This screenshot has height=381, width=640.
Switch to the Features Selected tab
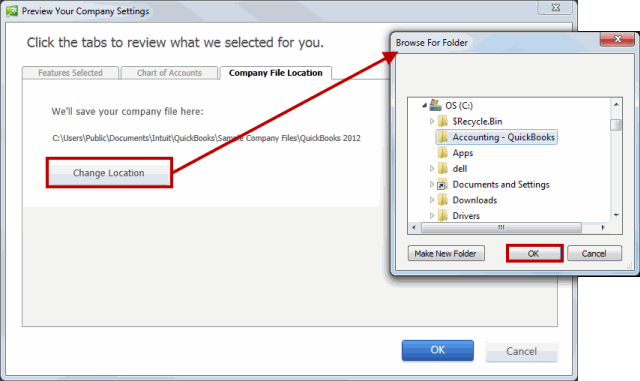tap(70, 73)
